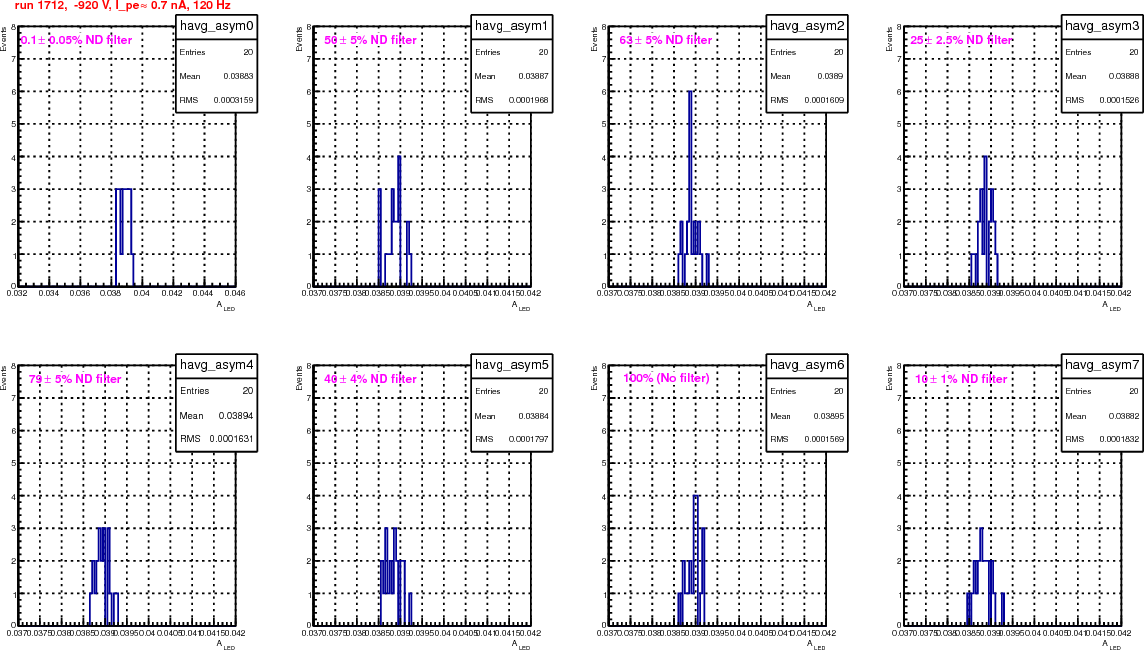Click the RMS value 0.0003159
The width and height of the screenshot is (1144, 650).
tap(233, 100)
